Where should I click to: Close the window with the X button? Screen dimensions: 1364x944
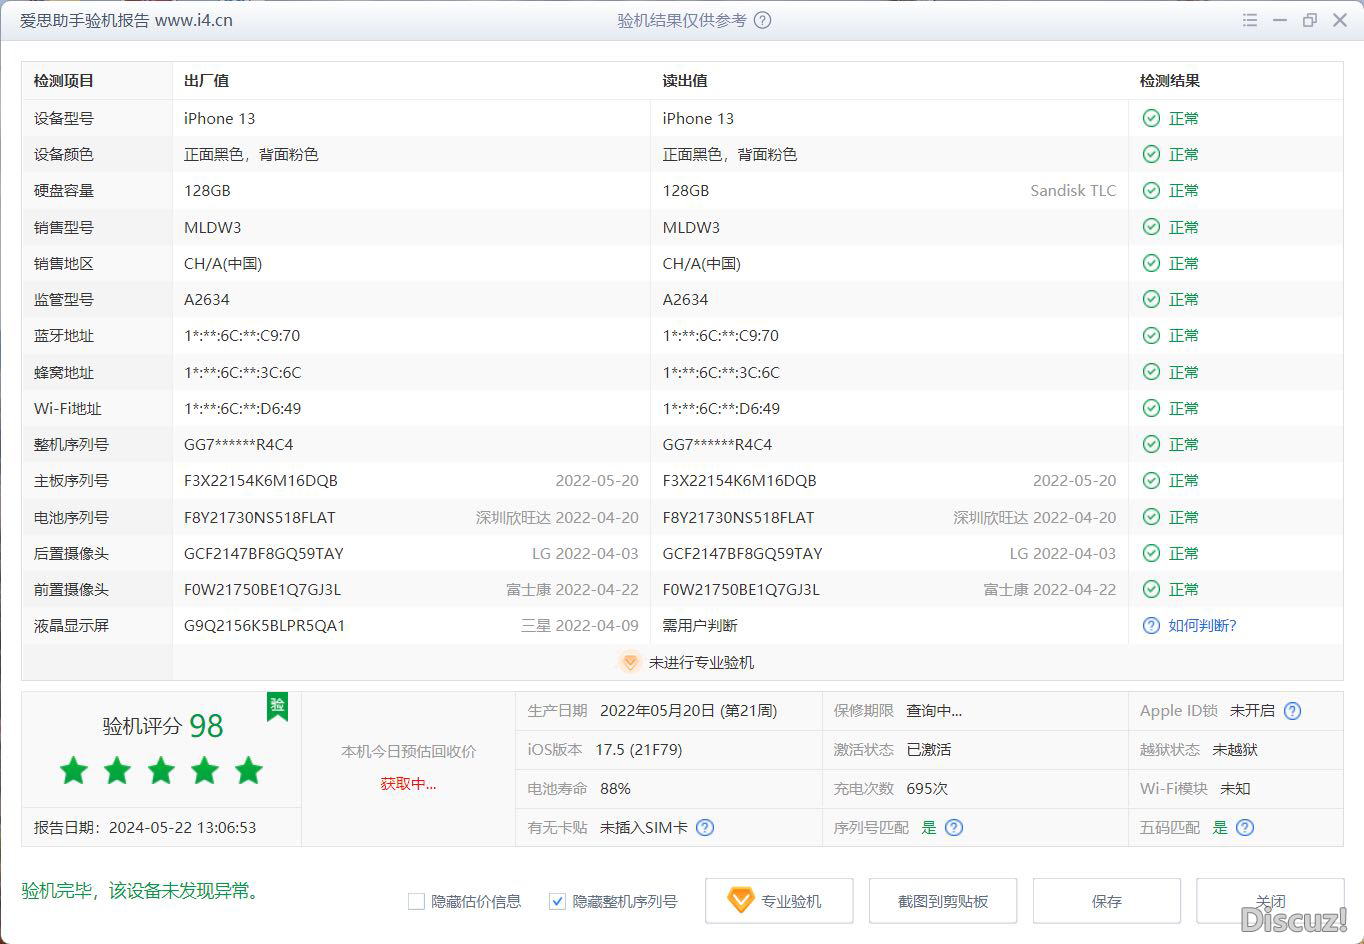pos(1340,20)
